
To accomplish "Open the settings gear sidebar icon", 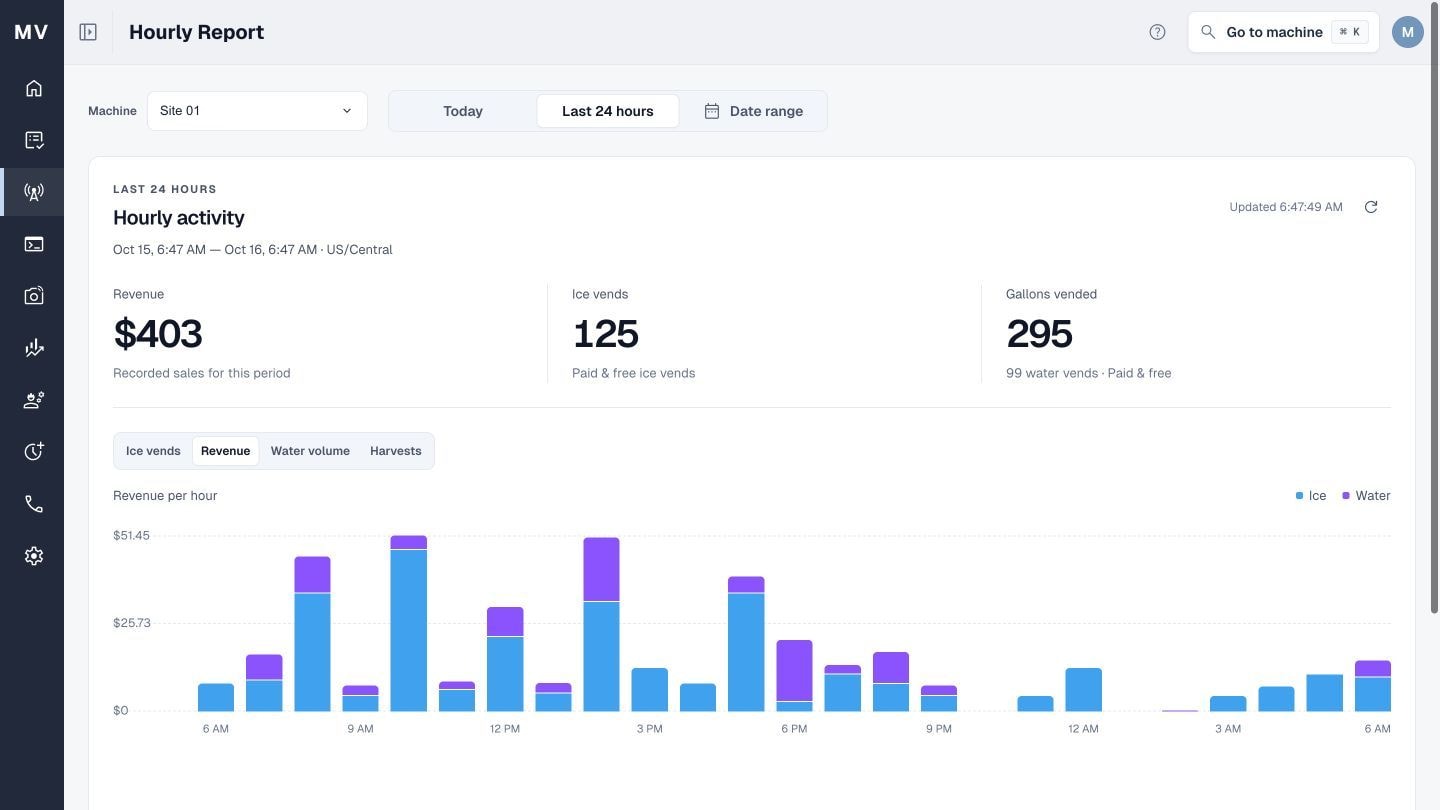I will coord(34,556).
